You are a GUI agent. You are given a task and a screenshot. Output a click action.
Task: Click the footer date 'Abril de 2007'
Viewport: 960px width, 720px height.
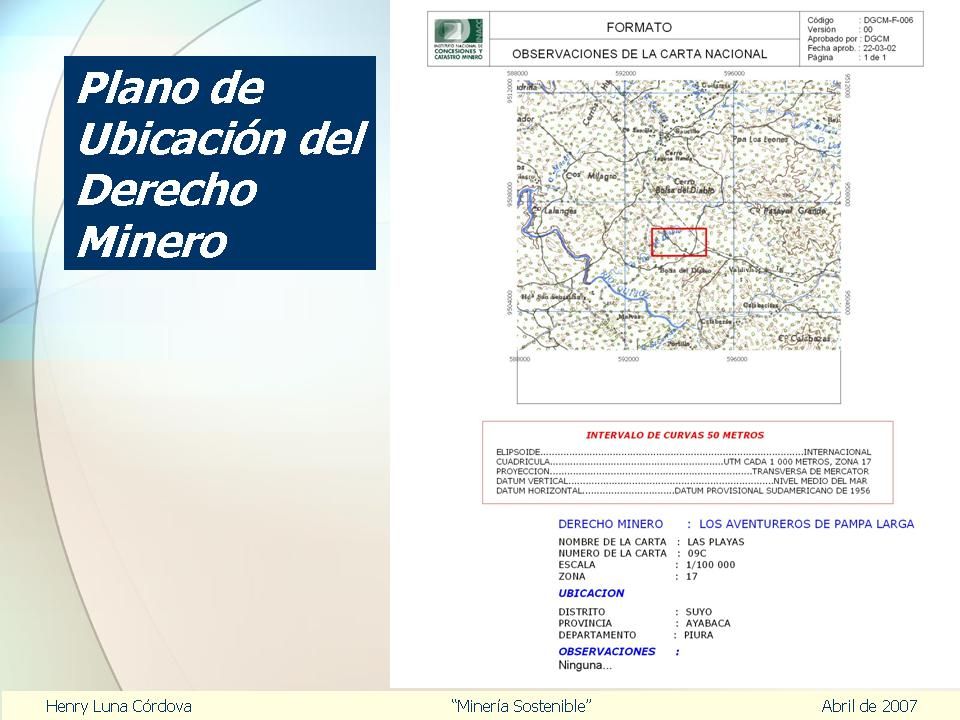(x=869, y=707)
